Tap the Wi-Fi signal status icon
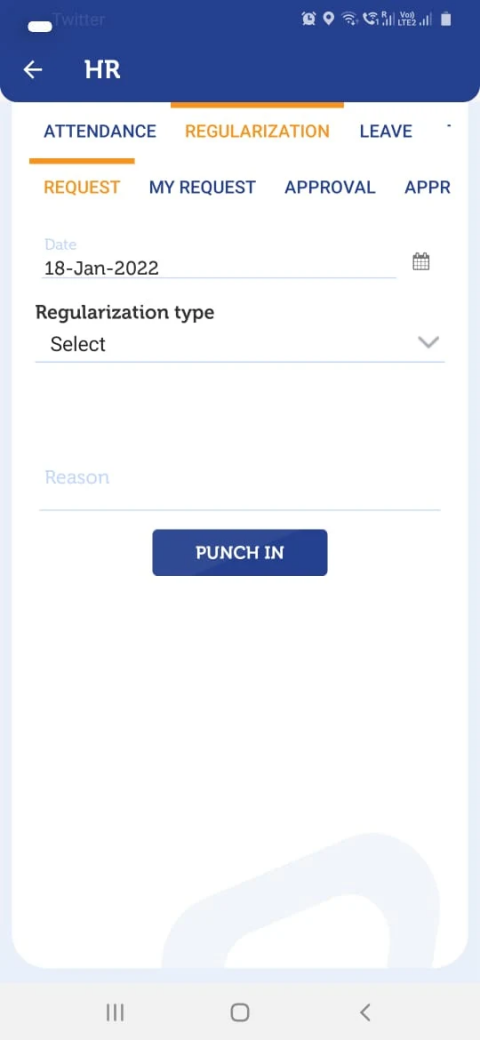 pos(349,19)
